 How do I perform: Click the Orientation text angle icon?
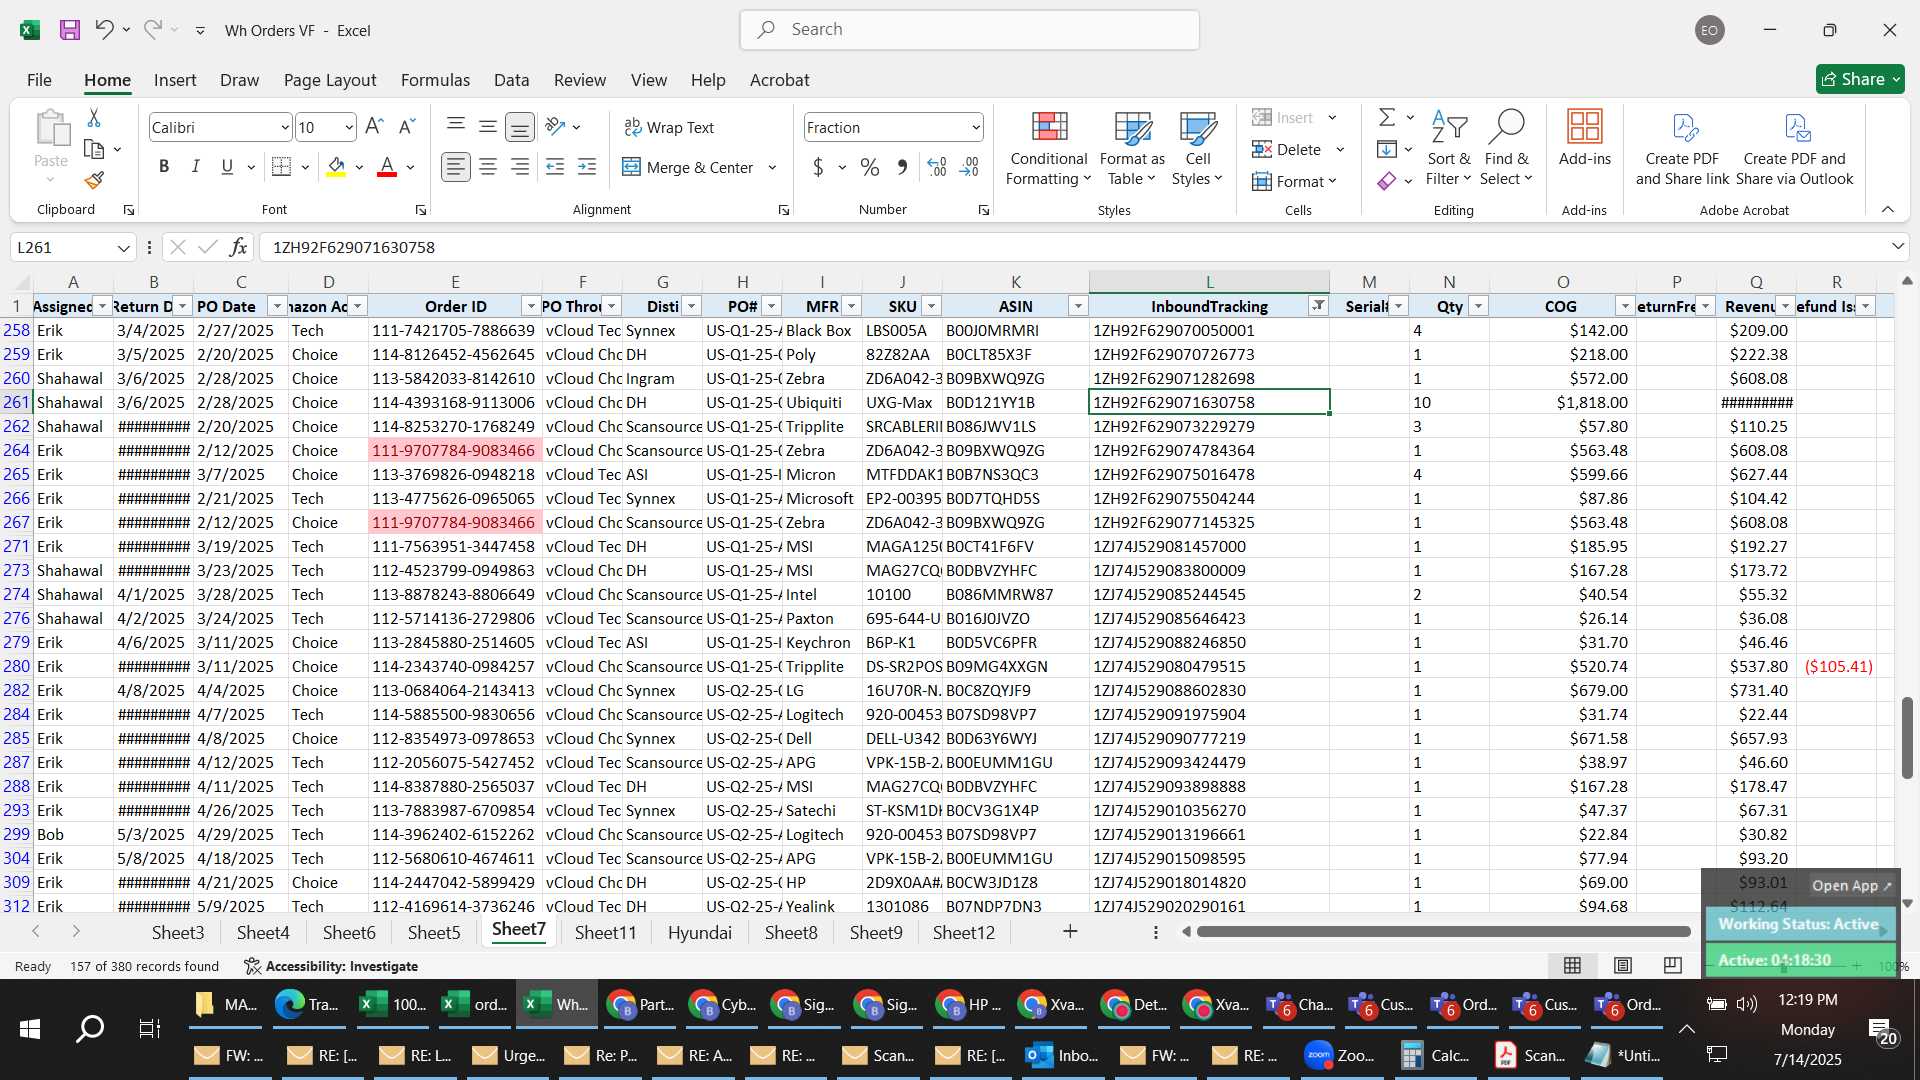coord(556,126)
